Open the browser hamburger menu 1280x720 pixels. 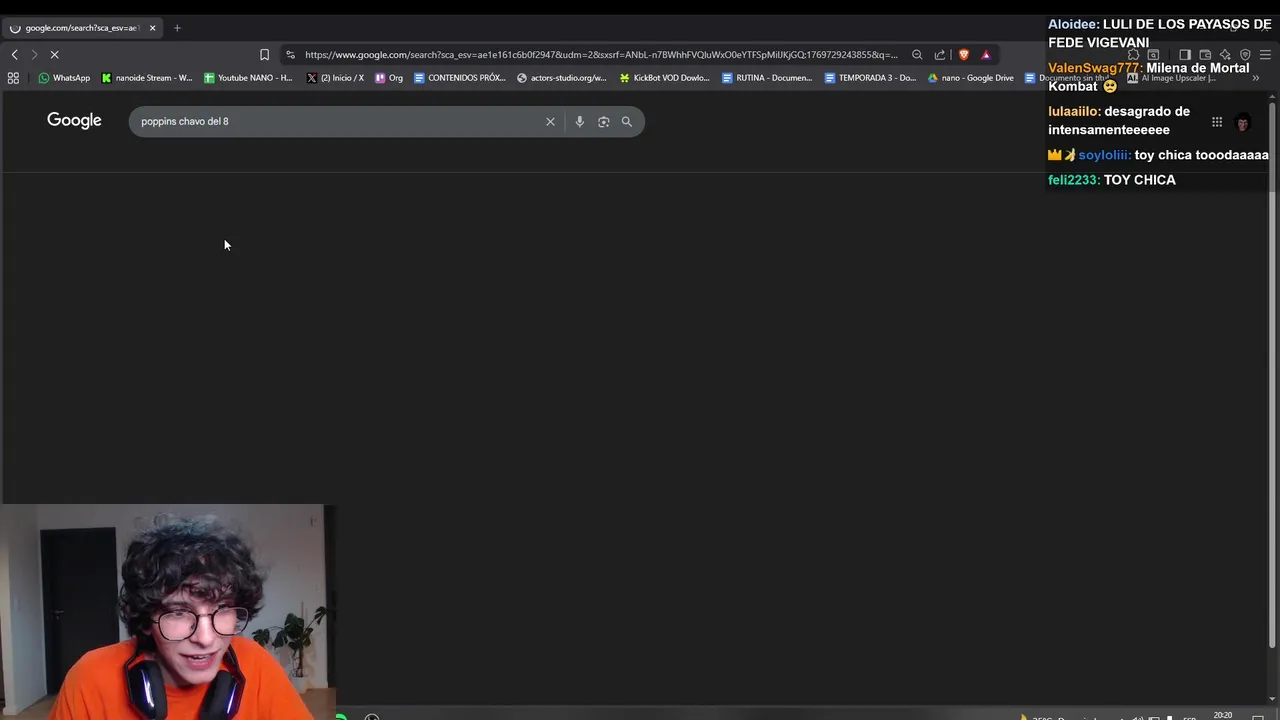pyautogui.click(x=1265, y=55)
